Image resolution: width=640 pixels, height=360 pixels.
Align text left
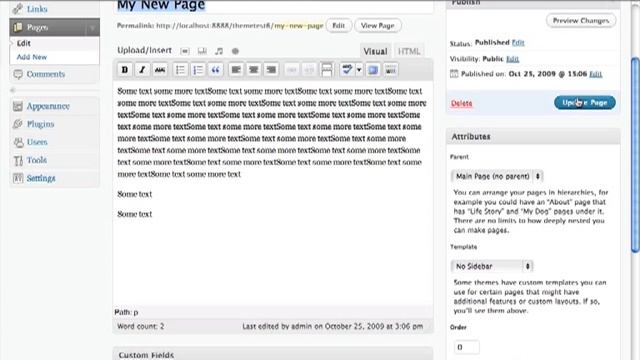point(236,70)
